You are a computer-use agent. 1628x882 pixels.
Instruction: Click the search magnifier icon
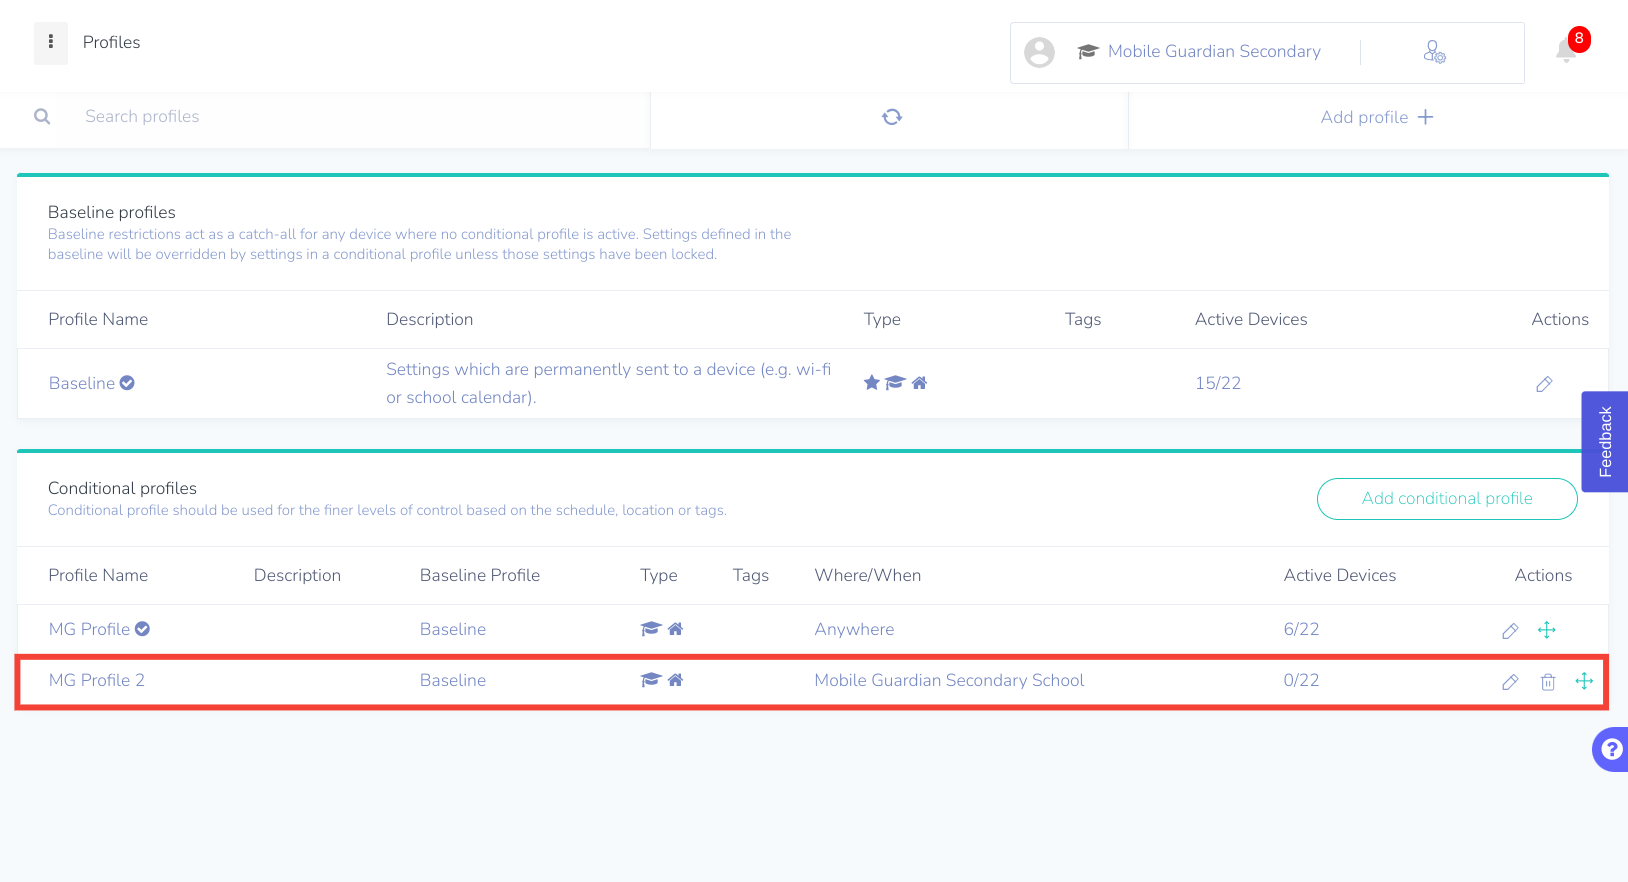[42, 116]
